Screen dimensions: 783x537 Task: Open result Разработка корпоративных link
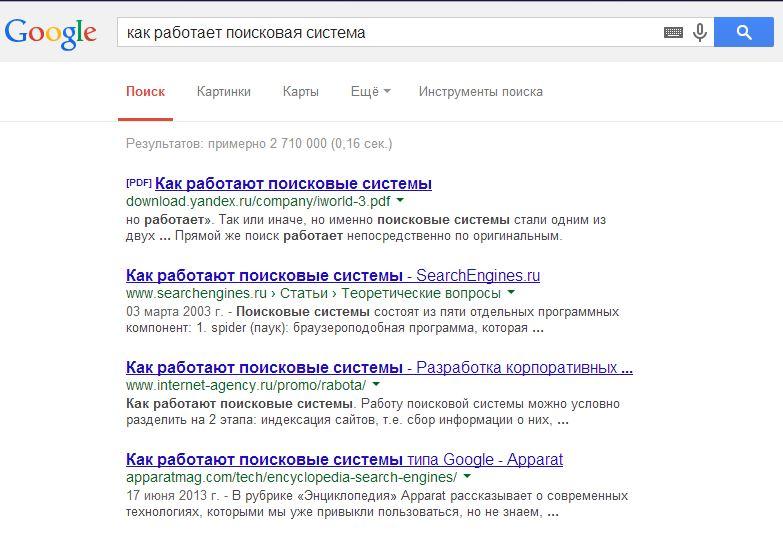point(379,367)
